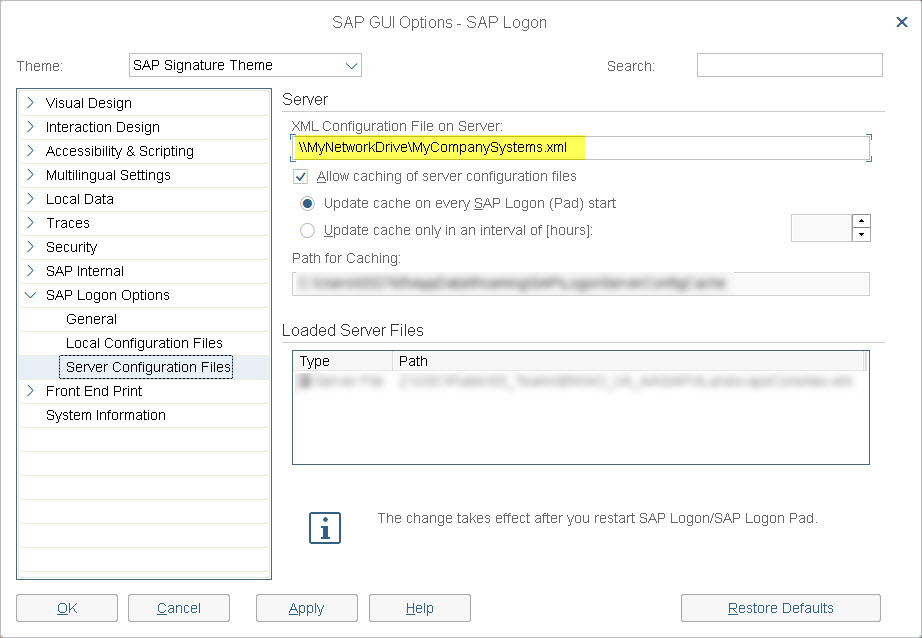Expand the Visual Design node
922x638 pixels.
[x=31, y=103]
